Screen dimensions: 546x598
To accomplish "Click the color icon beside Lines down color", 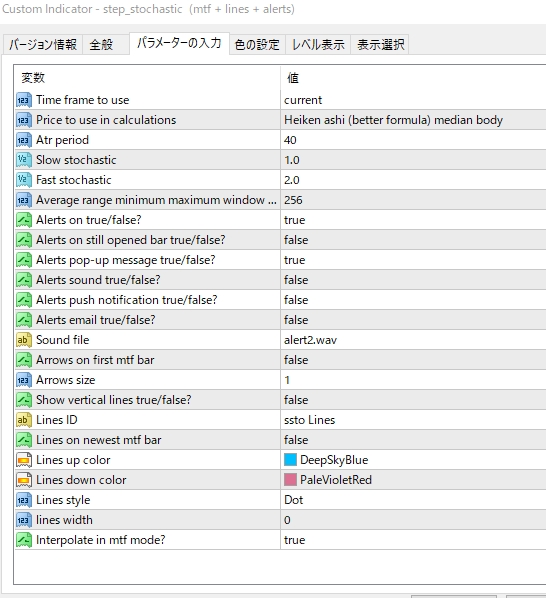I will [24, 480].
